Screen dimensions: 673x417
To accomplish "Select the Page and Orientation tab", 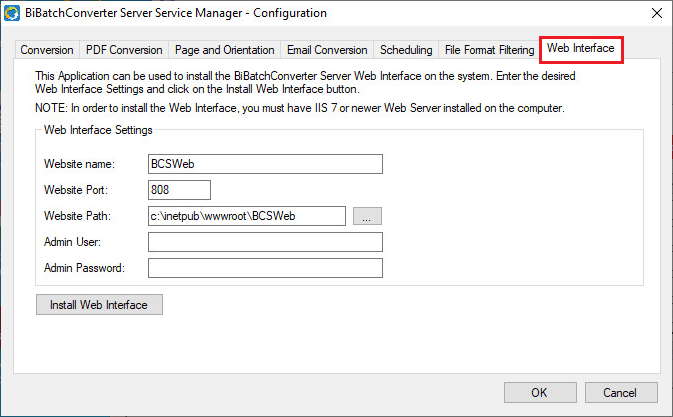I will [224, 50].
